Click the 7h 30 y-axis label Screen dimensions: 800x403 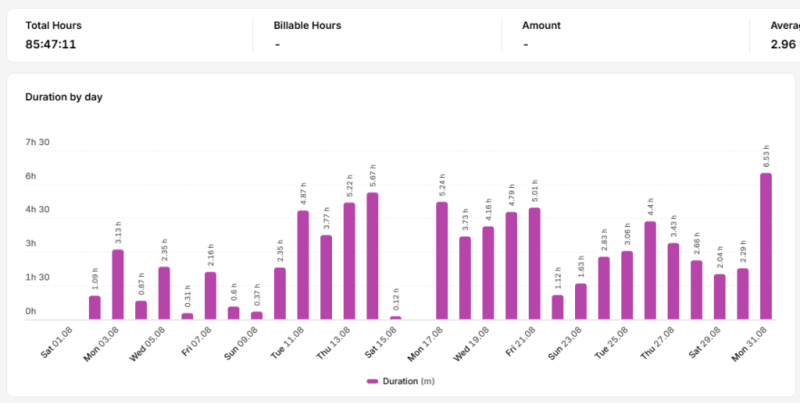[38, 142]
